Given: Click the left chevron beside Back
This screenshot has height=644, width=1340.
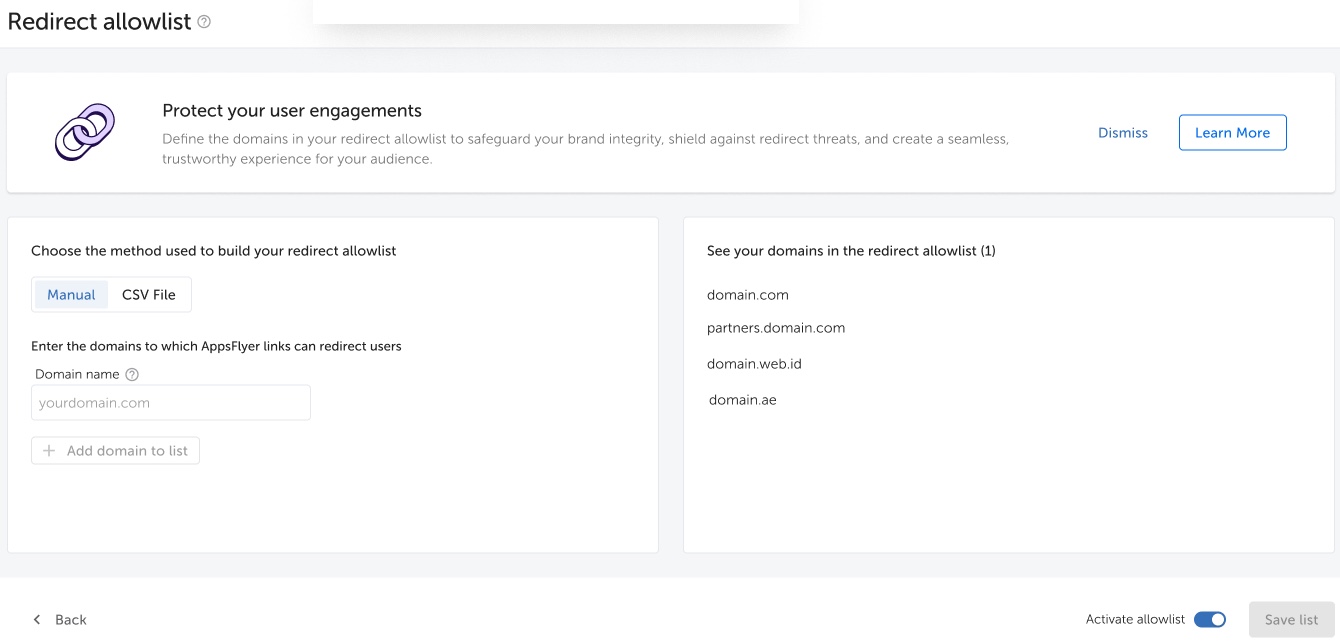Looking at the screenshot, I should pos(36,619).
